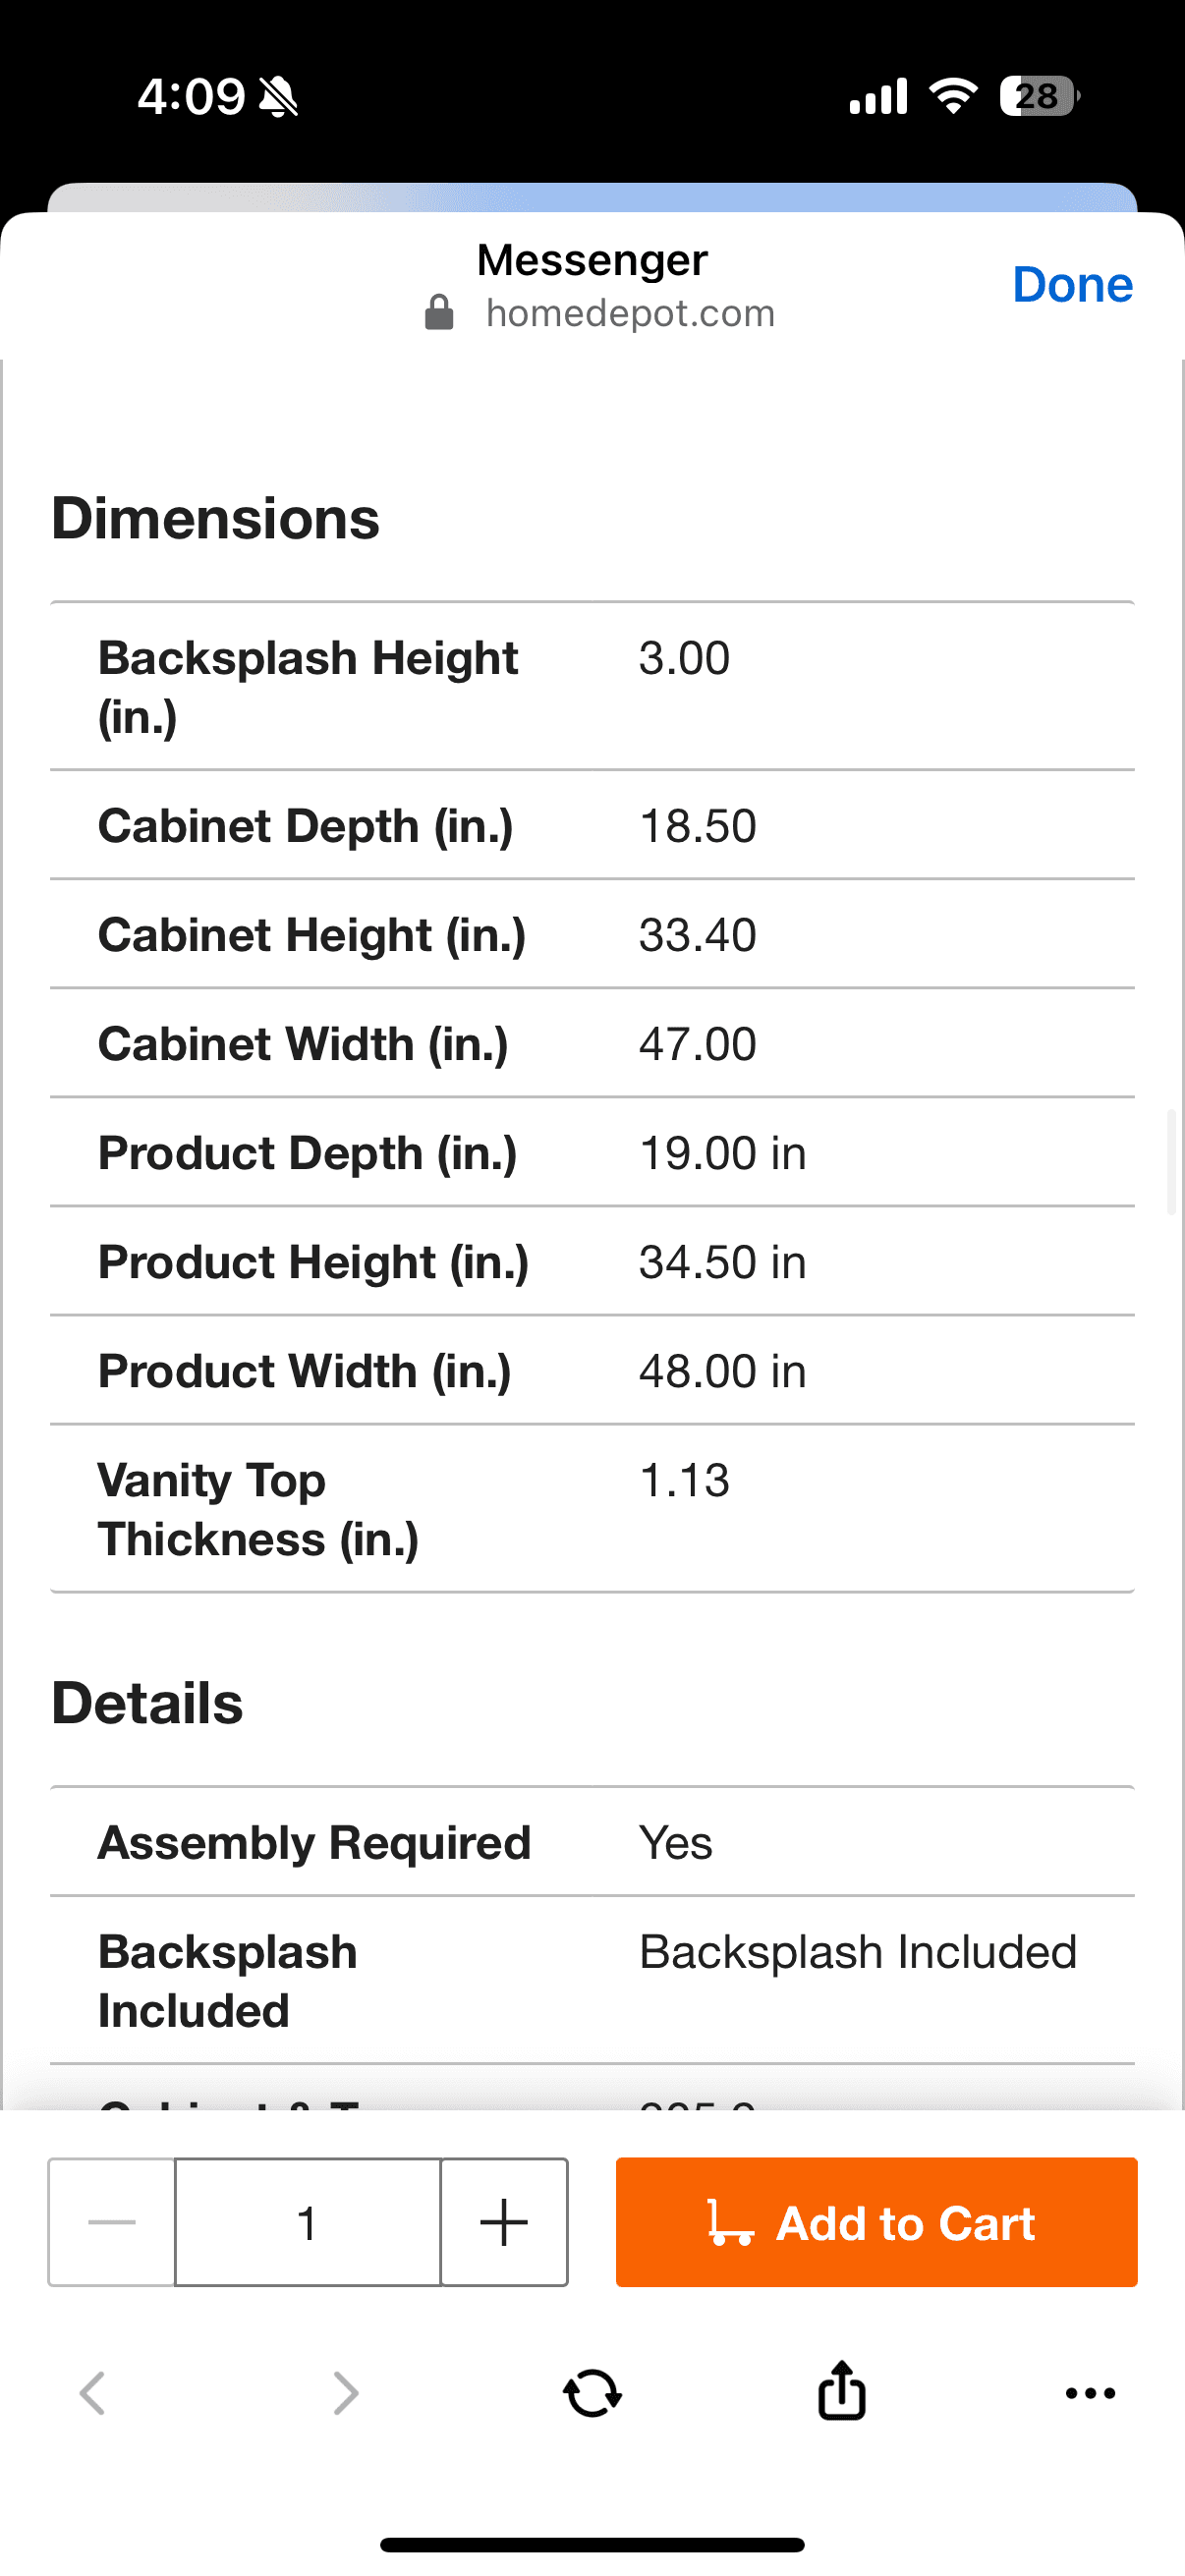
Task: Select the Dimensions section heading
Action: coord(215,518)
